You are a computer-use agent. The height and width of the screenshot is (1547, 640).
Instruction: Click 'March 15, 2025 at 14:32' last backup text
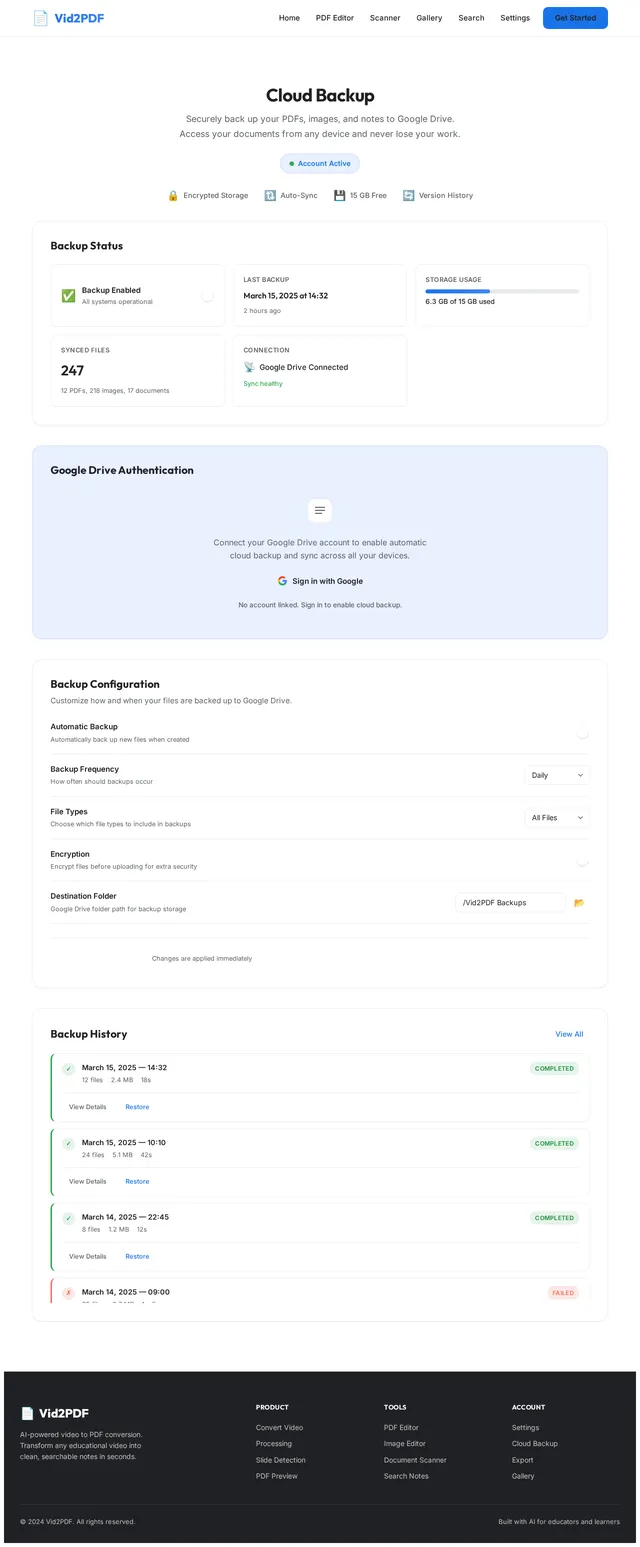286,296
